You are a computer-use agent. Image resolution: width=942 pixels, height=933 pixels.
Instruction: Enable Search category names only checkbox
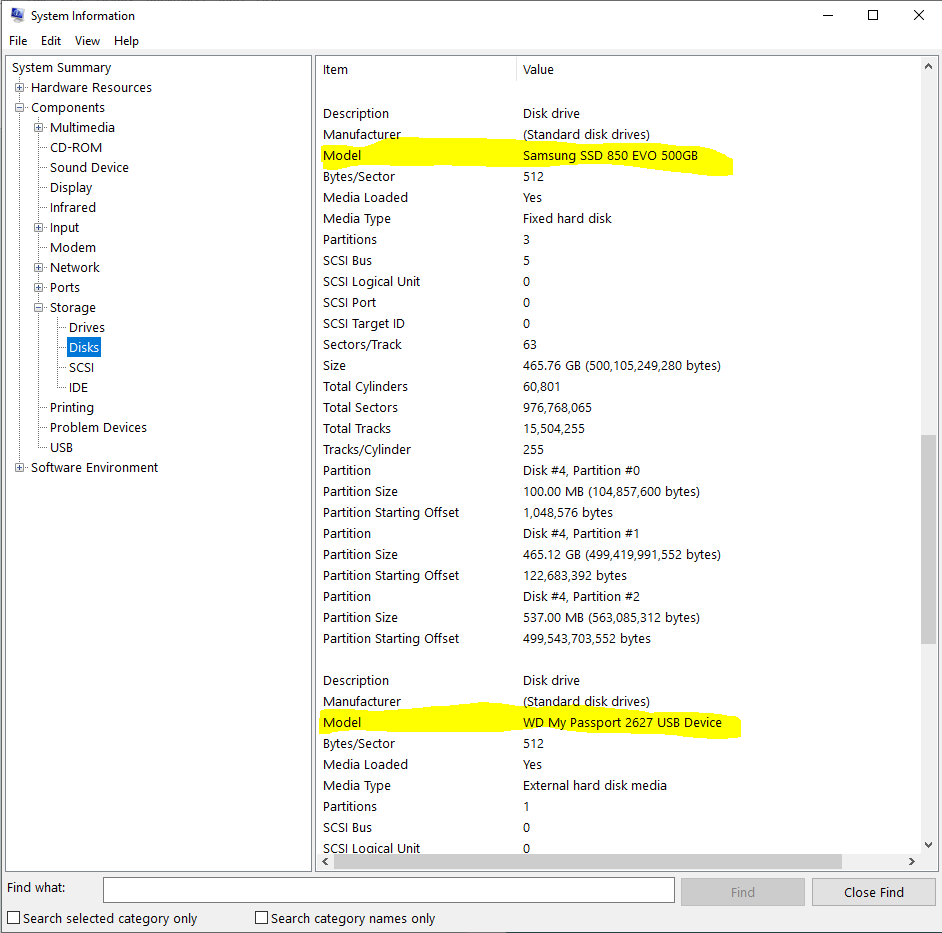(x=261, y=918)
